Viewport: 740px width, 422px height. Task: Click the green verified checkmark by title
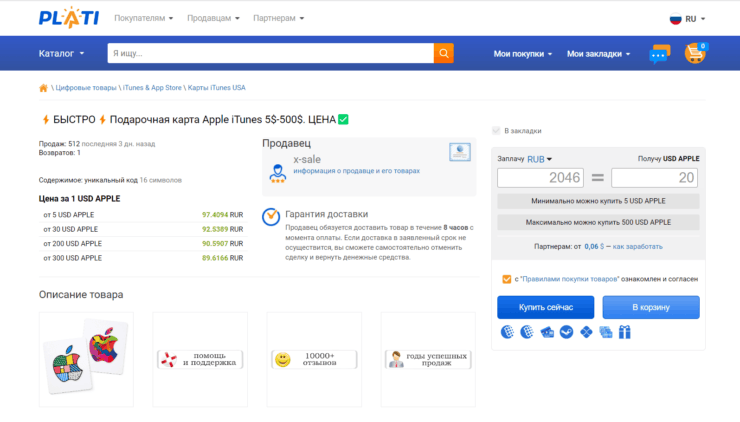[343, 119]
